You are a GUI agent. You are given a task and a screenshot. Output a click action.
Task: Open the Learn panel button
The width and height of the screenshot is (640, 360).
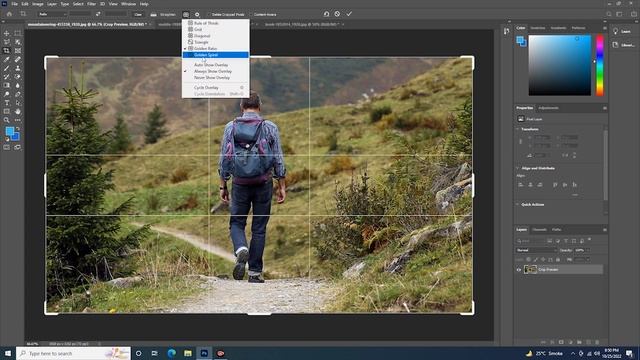[x=622, y=31]
